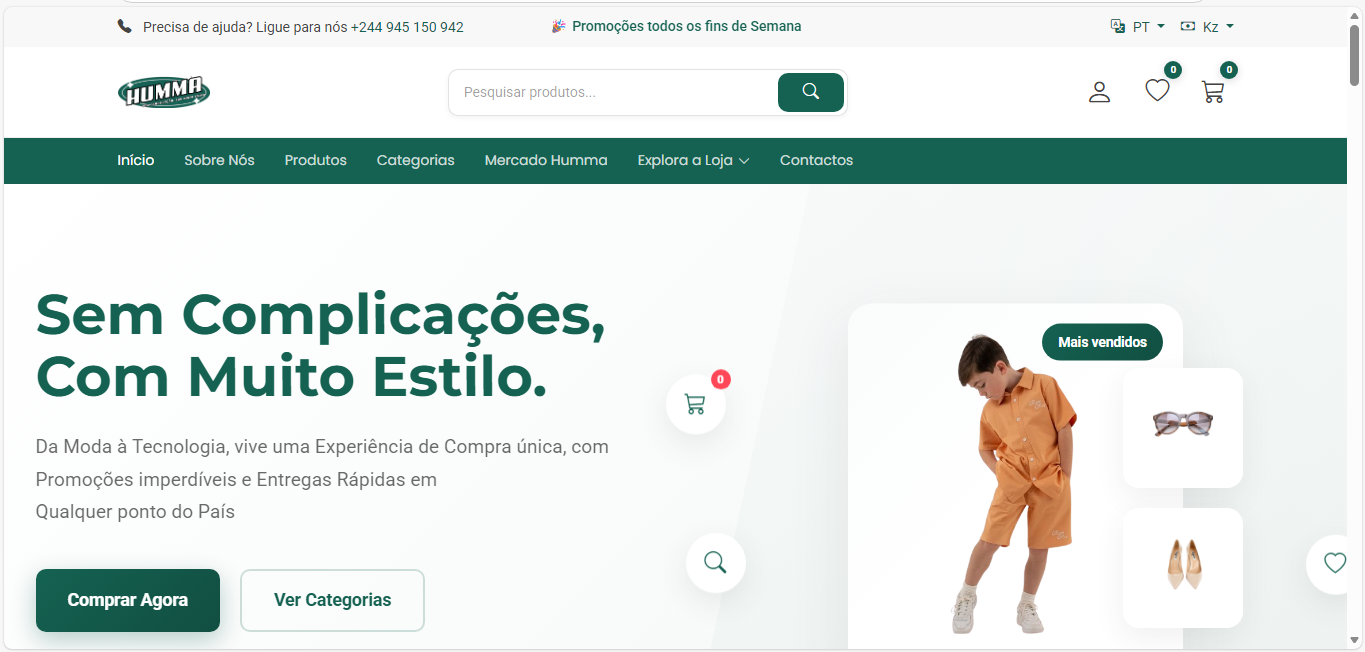Image resolution: width=1365 pixels, height=652 pixels.
Task: Expand the Explora a Loja menu
Action: (x=693, y=160)
